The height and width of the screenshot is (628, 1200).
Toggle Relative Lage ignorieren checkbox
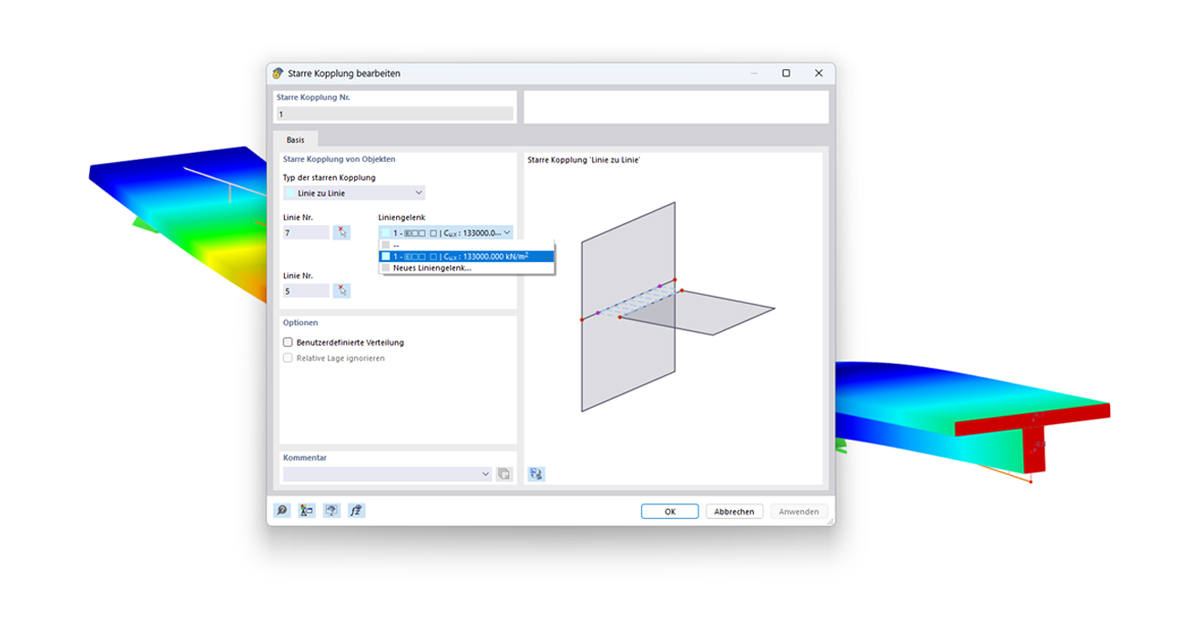(x=288, y=358)
